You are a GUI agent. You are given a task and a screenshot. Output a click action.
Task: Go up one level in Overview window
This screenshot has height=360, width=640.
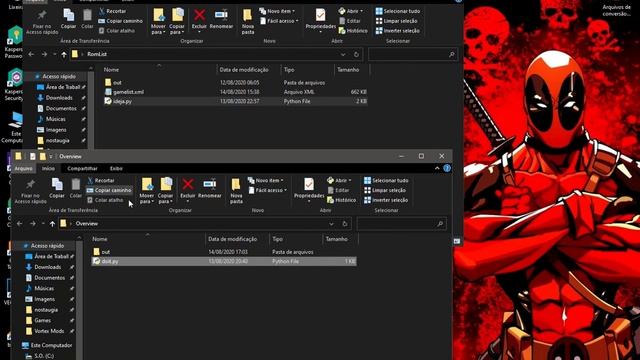coord(52,224)
